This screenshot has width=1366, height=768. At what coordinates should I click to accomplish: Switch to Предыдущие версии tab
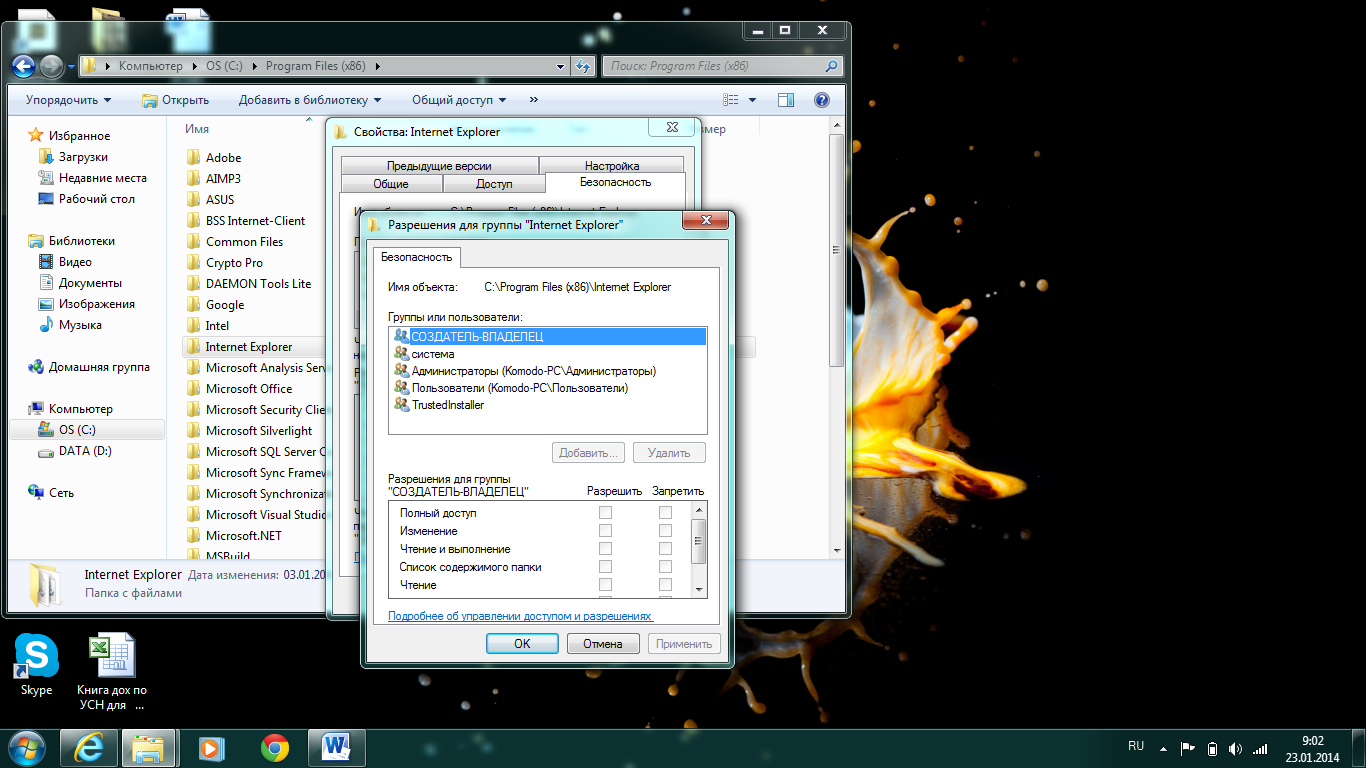(x=439, y=166)
